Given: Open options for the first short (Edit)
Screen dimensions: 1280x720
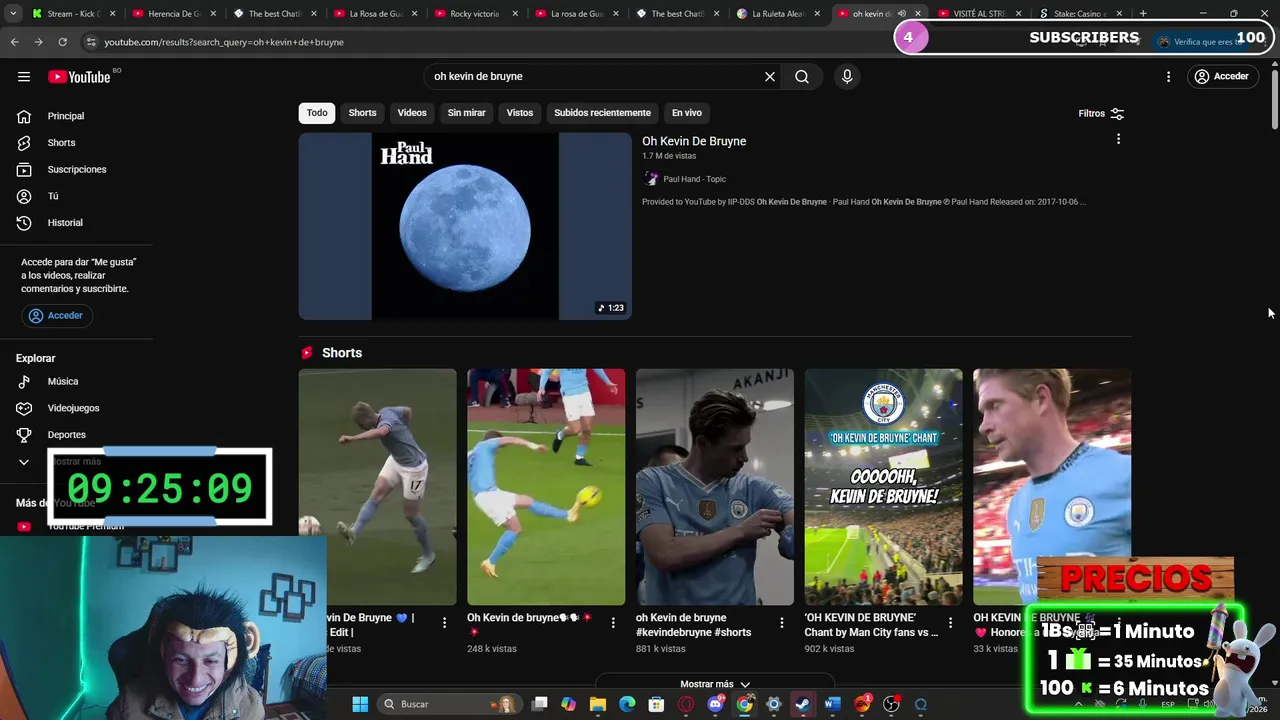Looking at the screenshot, I should 444,623.
